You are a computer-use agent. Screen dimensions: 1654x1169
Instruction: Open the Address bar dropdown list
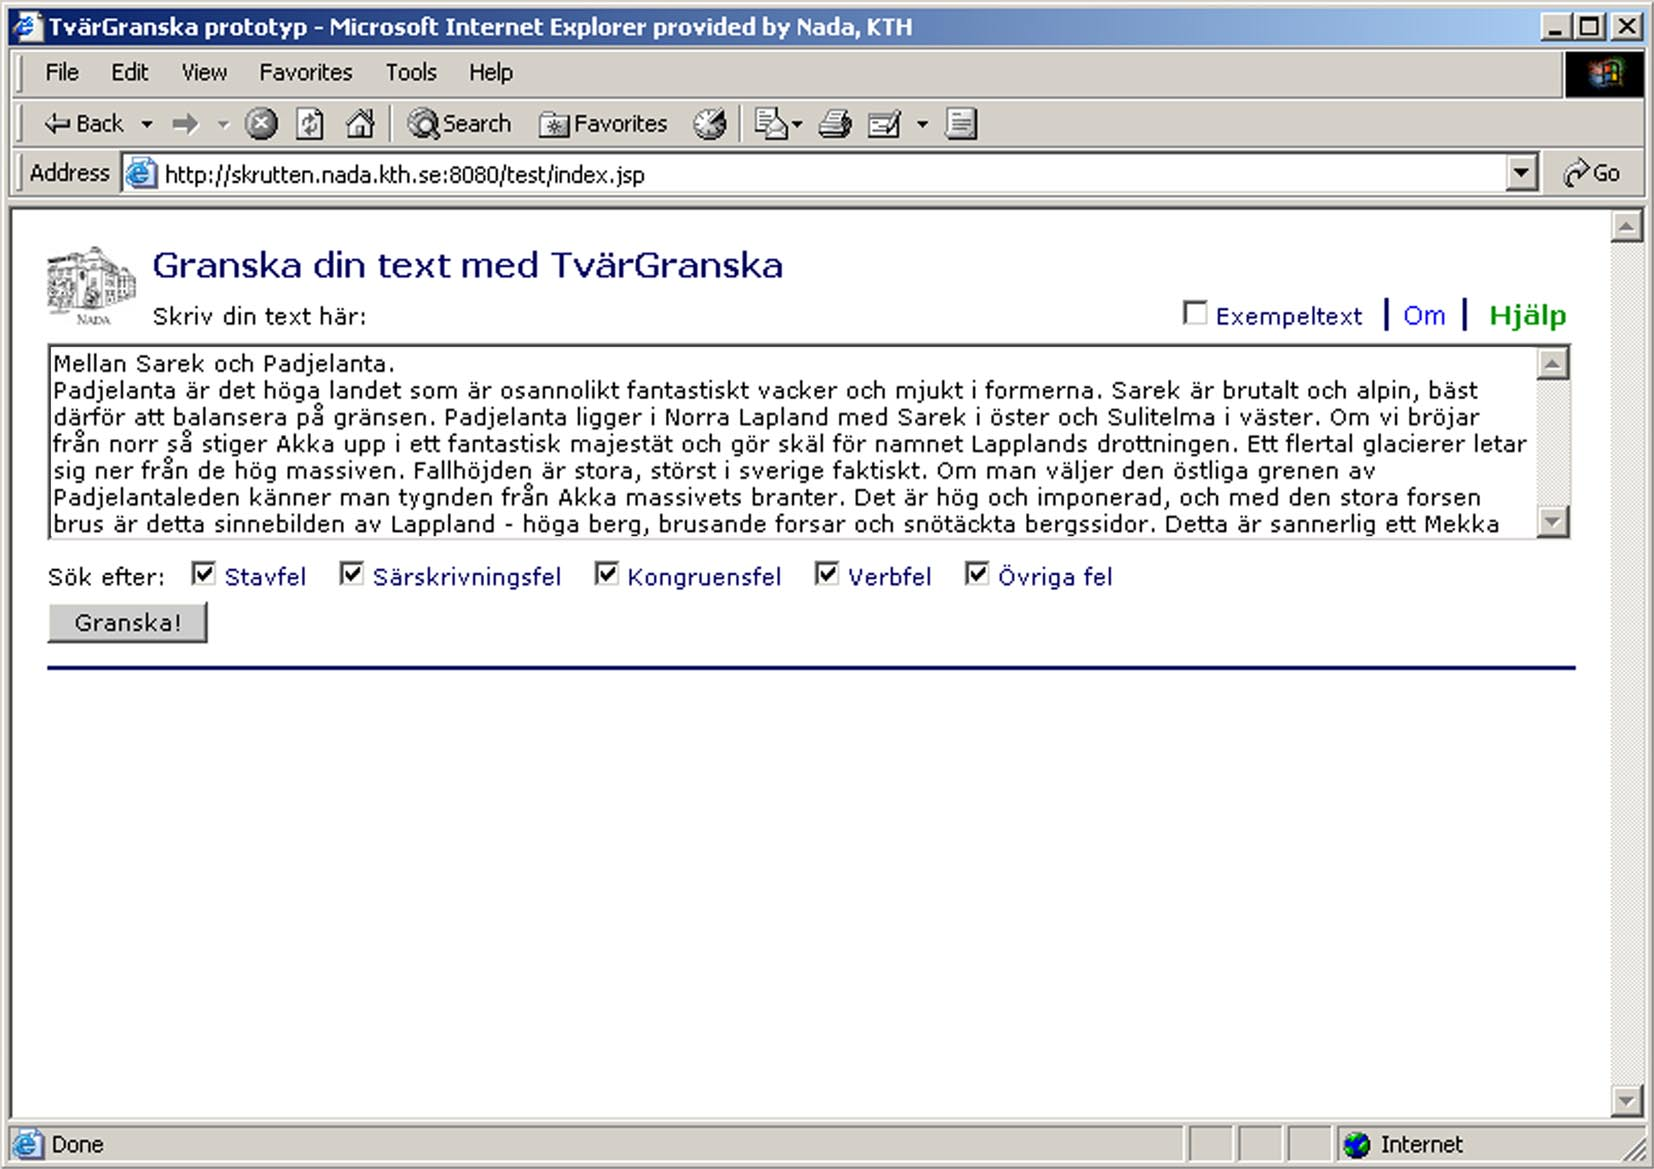tap(1520, 173)
